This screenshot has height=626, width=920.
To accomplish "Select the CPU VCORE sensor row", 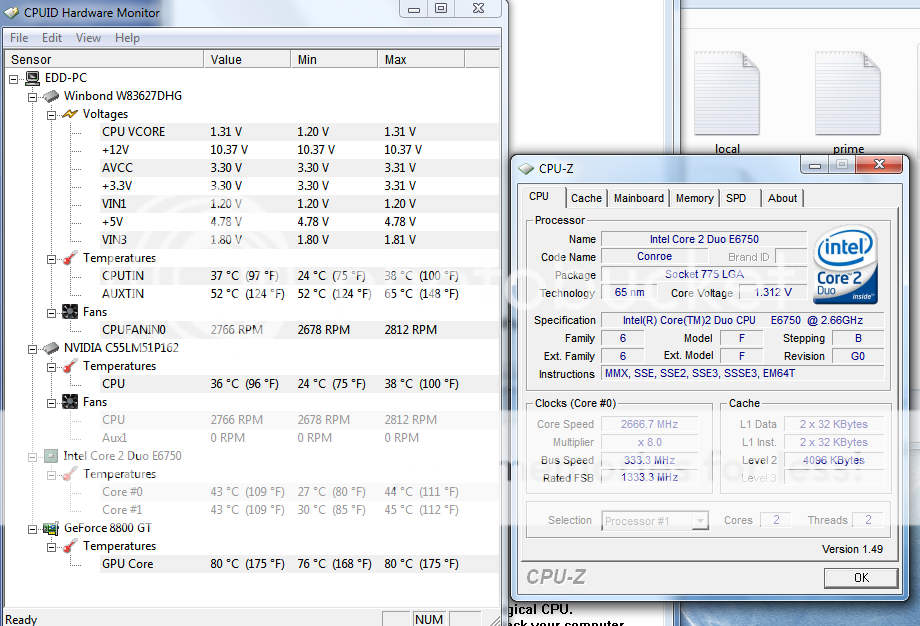I will click(134, 132).
